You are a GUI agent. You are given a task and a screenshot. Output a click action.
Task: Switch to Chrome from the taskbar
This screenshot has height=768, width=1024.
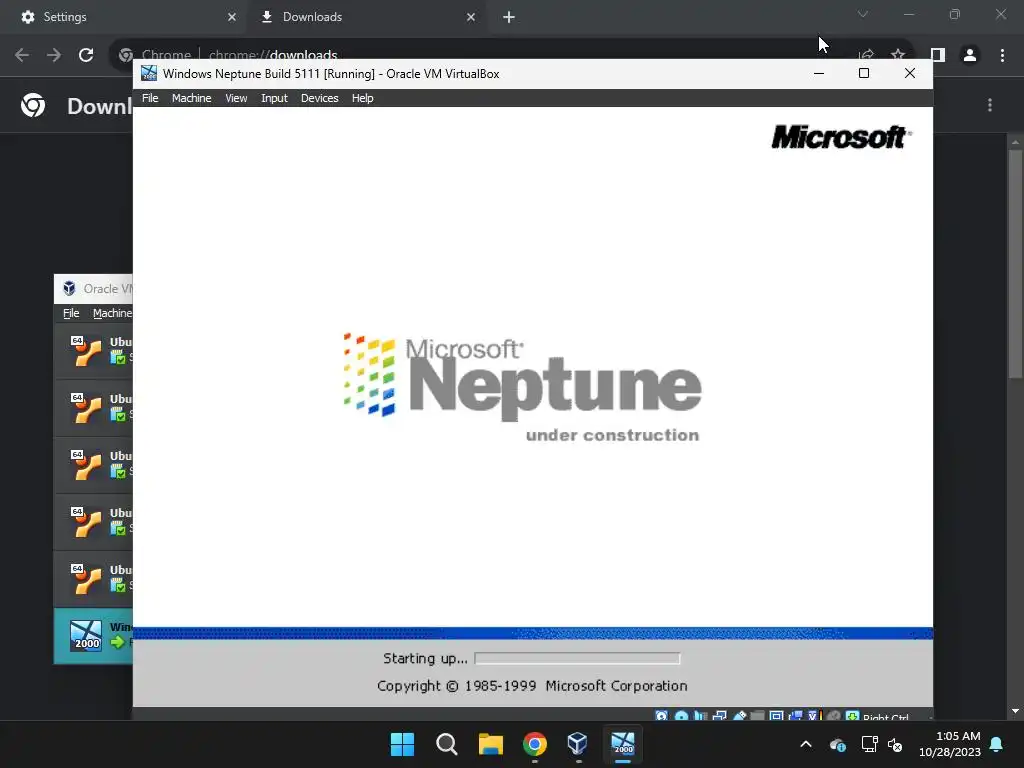534,744
